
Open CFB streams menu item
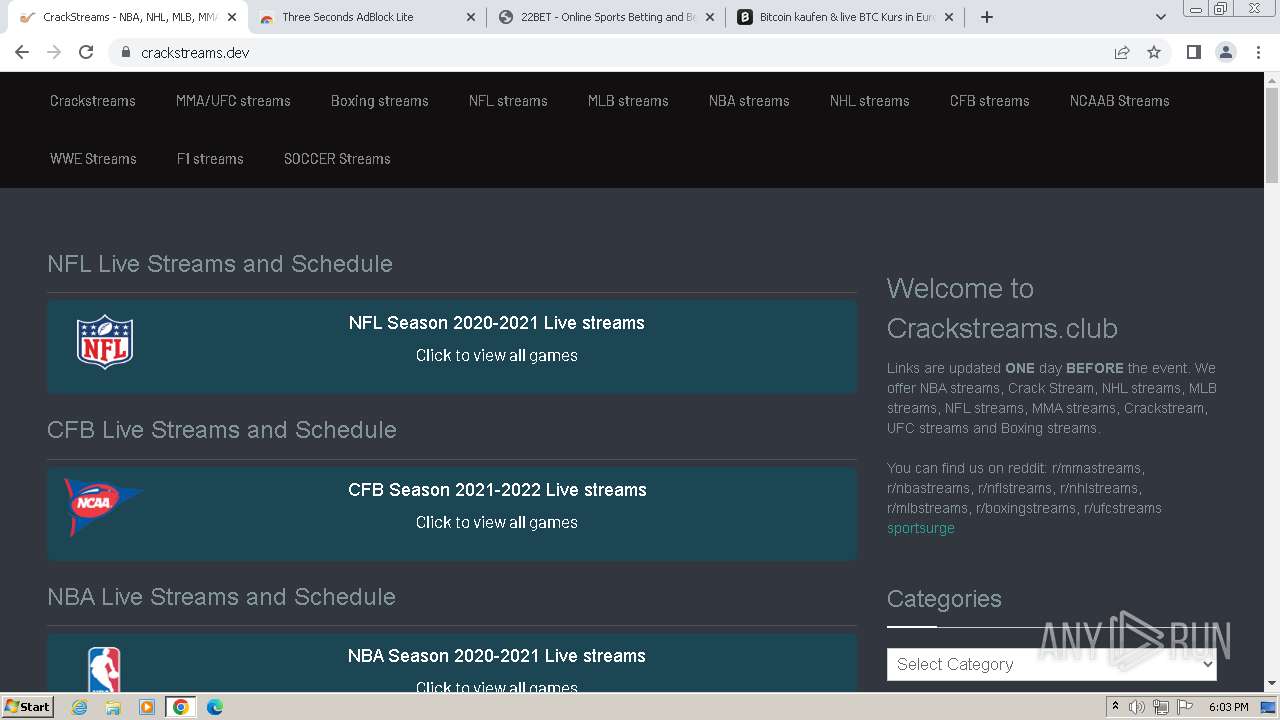tap(990, 101)
